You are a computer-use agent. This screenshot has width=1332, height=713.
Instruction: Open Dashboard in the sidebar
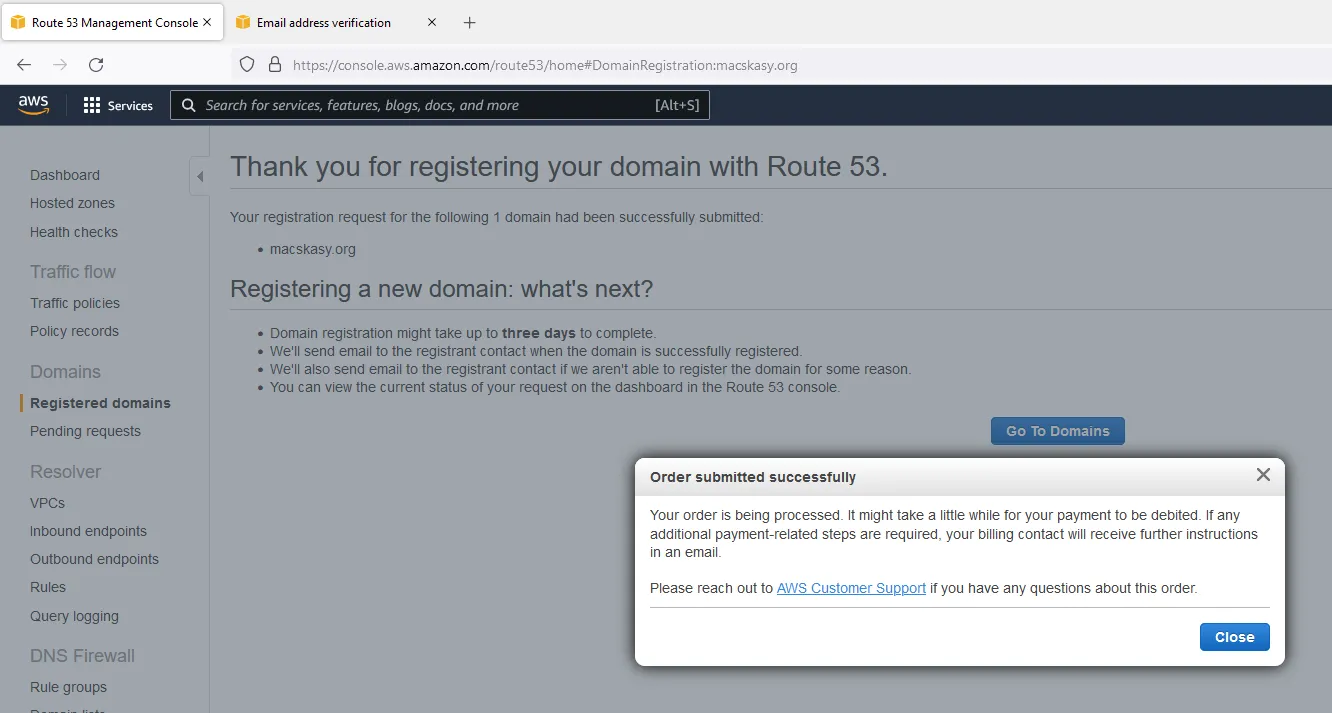coord(65,175)
